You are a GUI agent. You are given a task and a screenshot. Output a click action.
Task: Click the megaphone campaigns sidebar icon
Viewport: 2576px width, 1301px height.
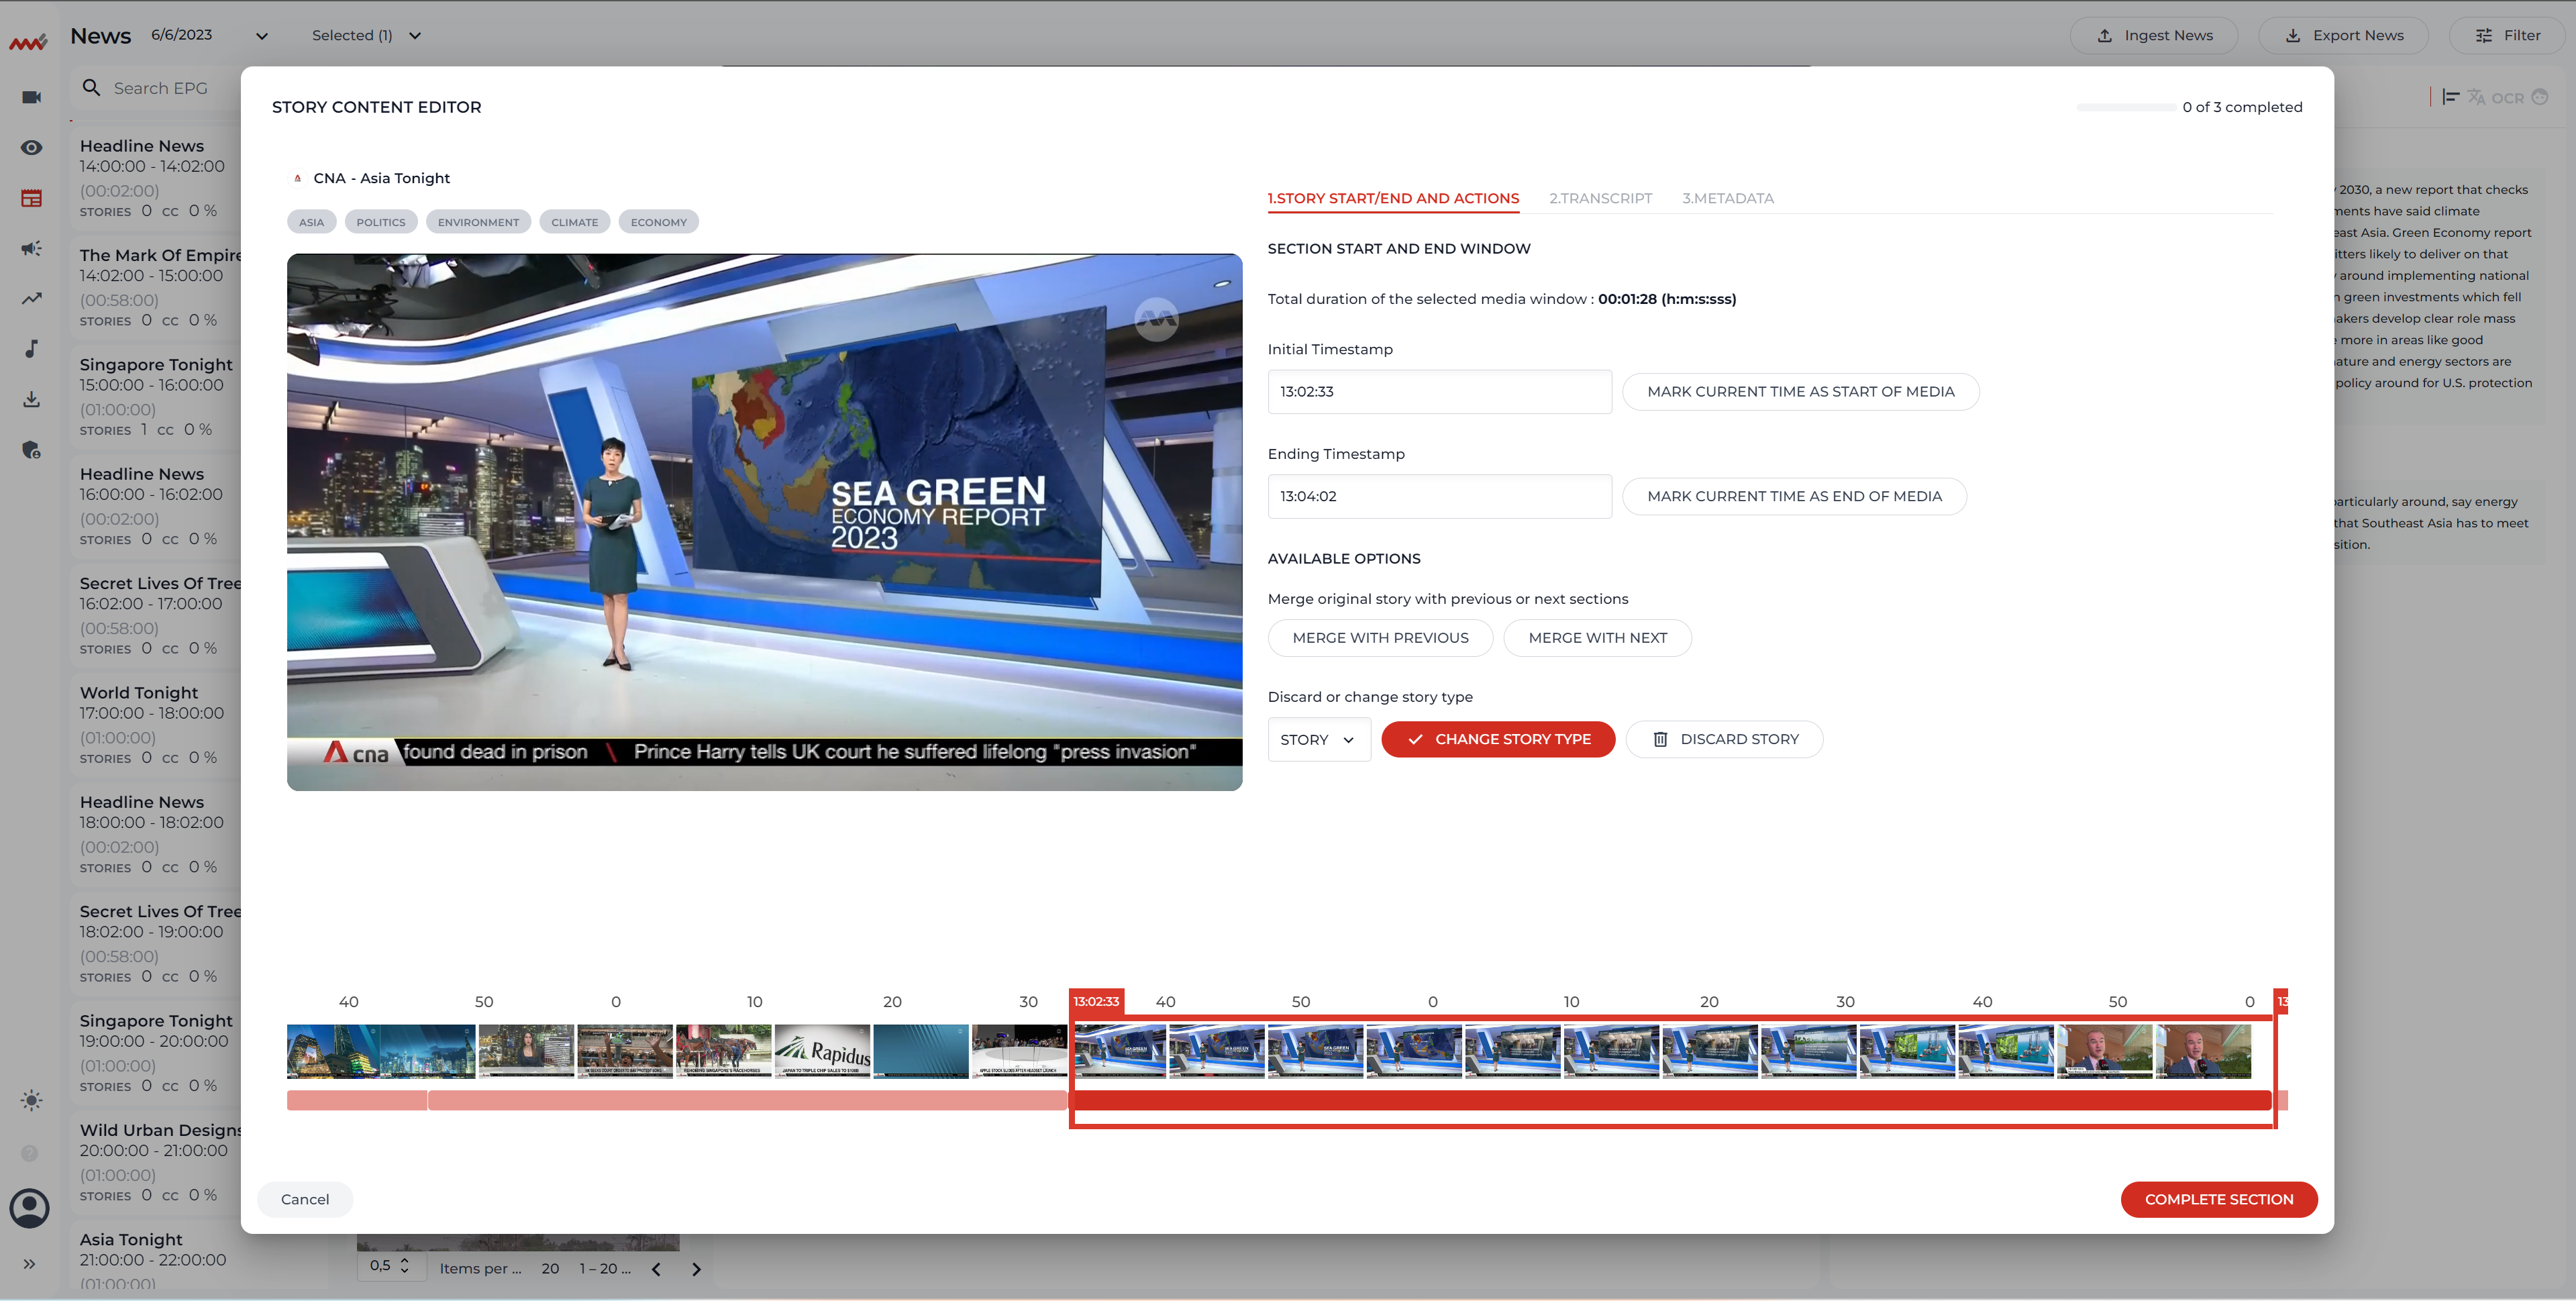click(x=31, y=248)
